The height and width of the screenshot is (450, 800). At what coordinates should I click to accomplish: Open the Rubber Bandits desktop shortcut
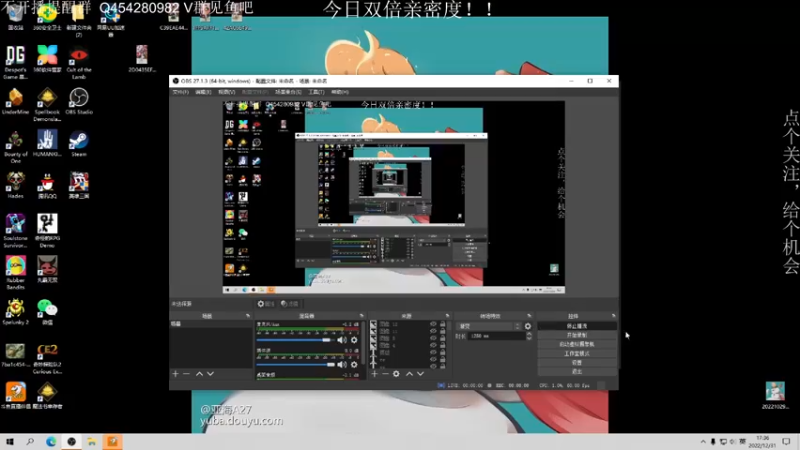click(15, 273)
